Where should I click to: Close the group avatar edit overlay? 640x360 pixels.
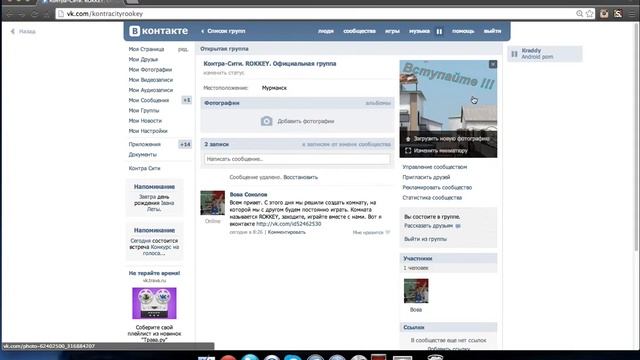[x=493, y=64]
